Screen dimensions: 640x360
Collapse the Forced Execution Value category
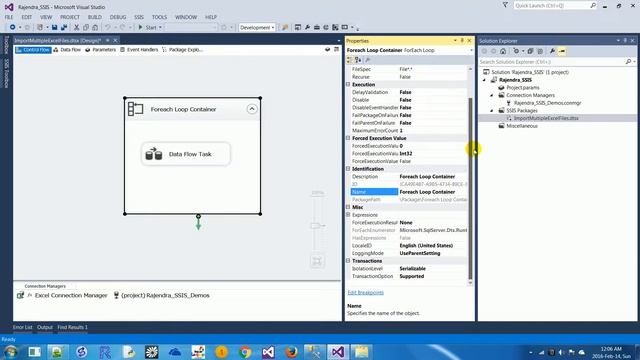click(348, 138)
